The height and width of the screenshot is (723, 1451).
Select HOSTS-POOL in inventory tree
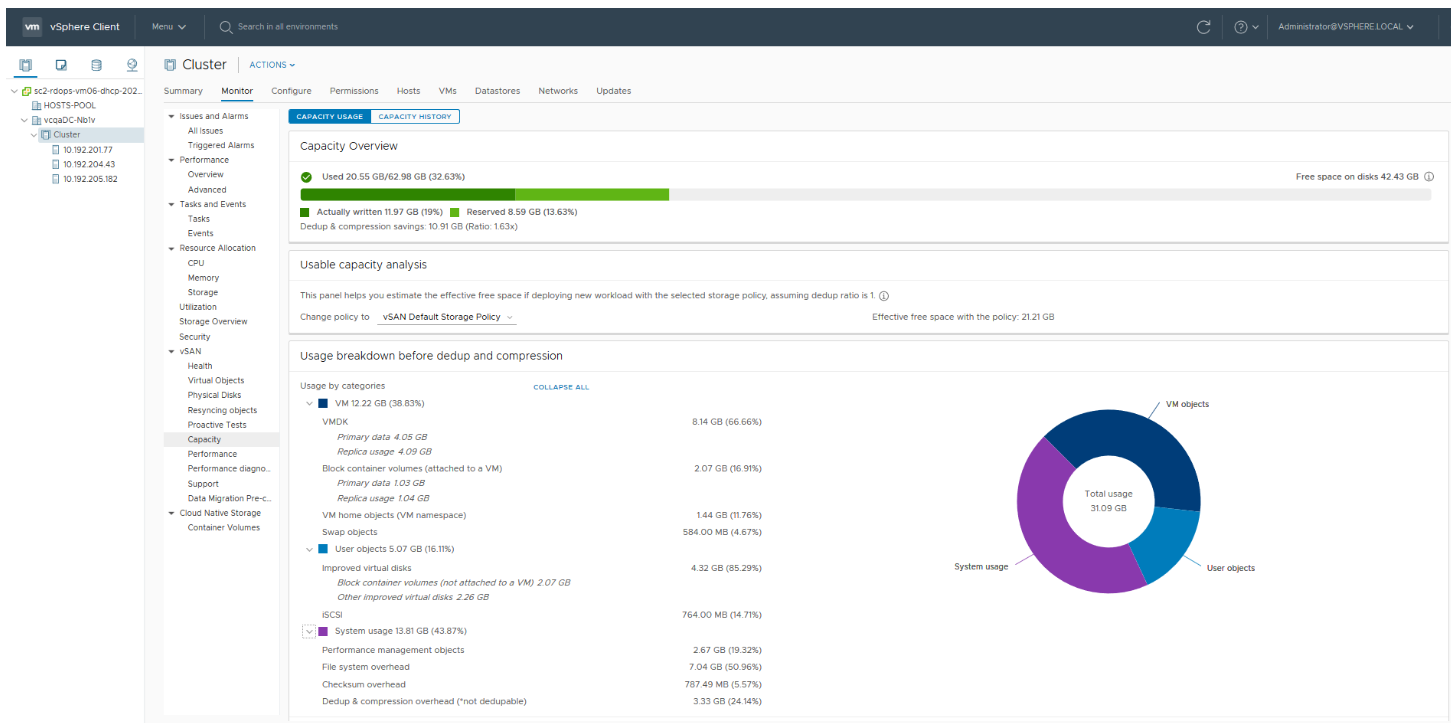click(x=70, y=105)
